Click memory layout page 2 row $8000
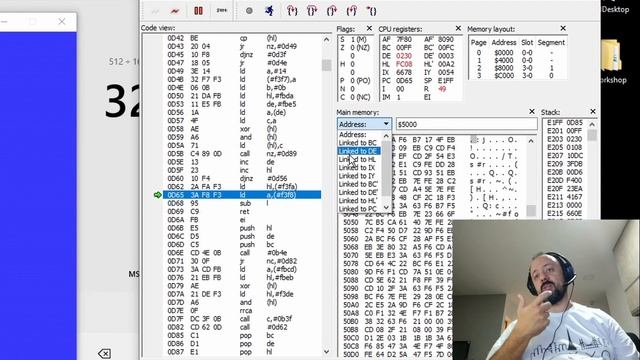This screenshot has width=640, height=360. click(517, 68)
